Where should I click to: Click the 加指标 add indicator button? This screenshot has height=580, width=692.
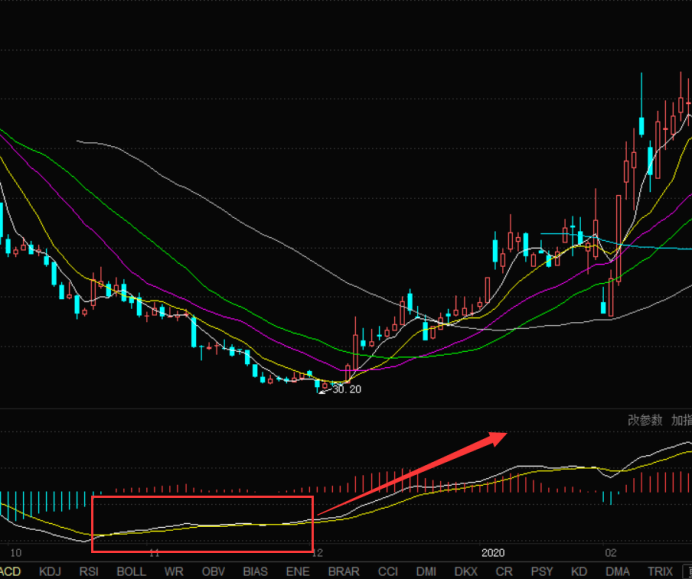(681, 420)
